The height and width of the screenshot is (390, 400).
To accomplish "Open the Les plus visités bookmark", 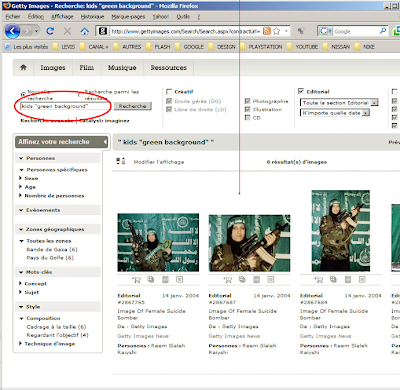I will click(27, 47).
